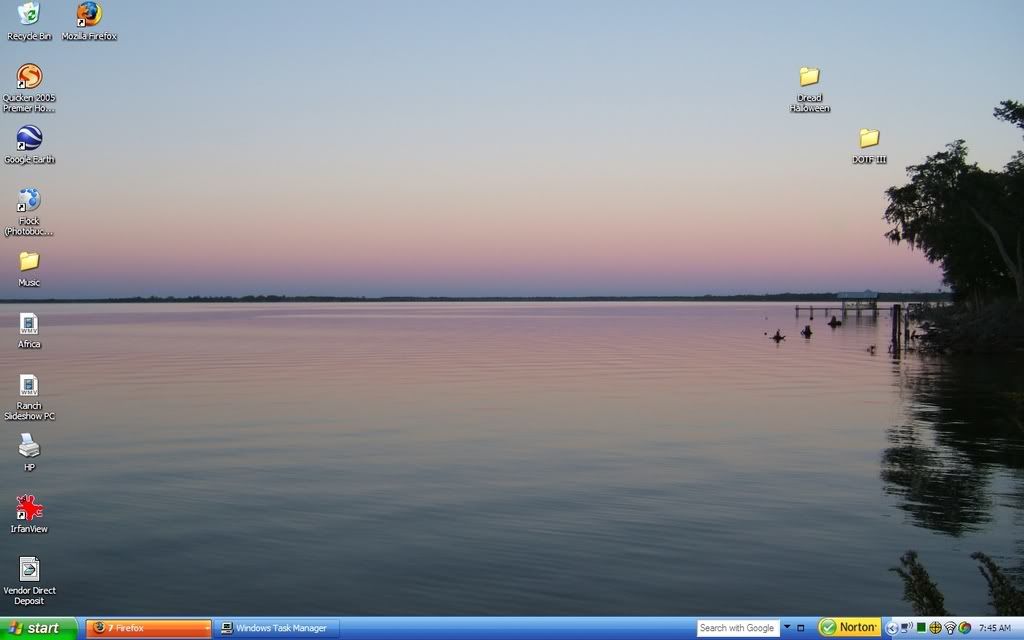Open the Recycle Bin
This screenshot has height=640, width=1024.
[30, 15]
